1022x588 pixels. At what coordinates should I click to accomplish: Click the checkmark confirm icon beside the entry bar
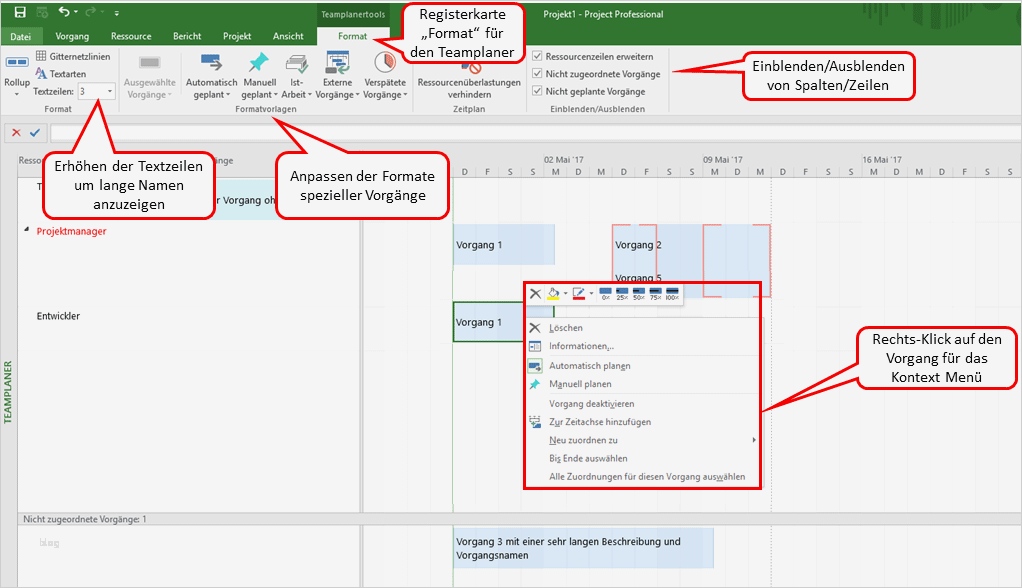(x=35, y=132)
